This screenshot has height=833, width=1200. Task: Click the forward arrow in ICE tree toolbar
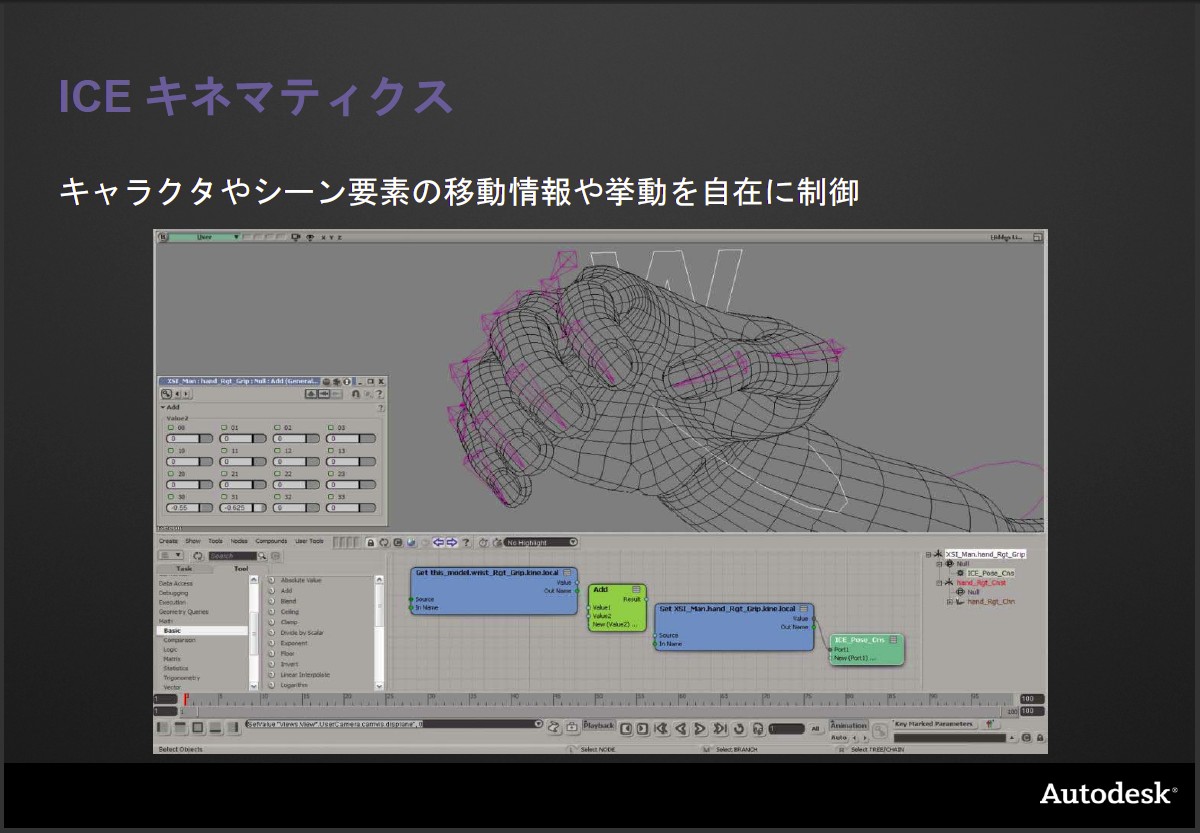(x=451, y=543)
